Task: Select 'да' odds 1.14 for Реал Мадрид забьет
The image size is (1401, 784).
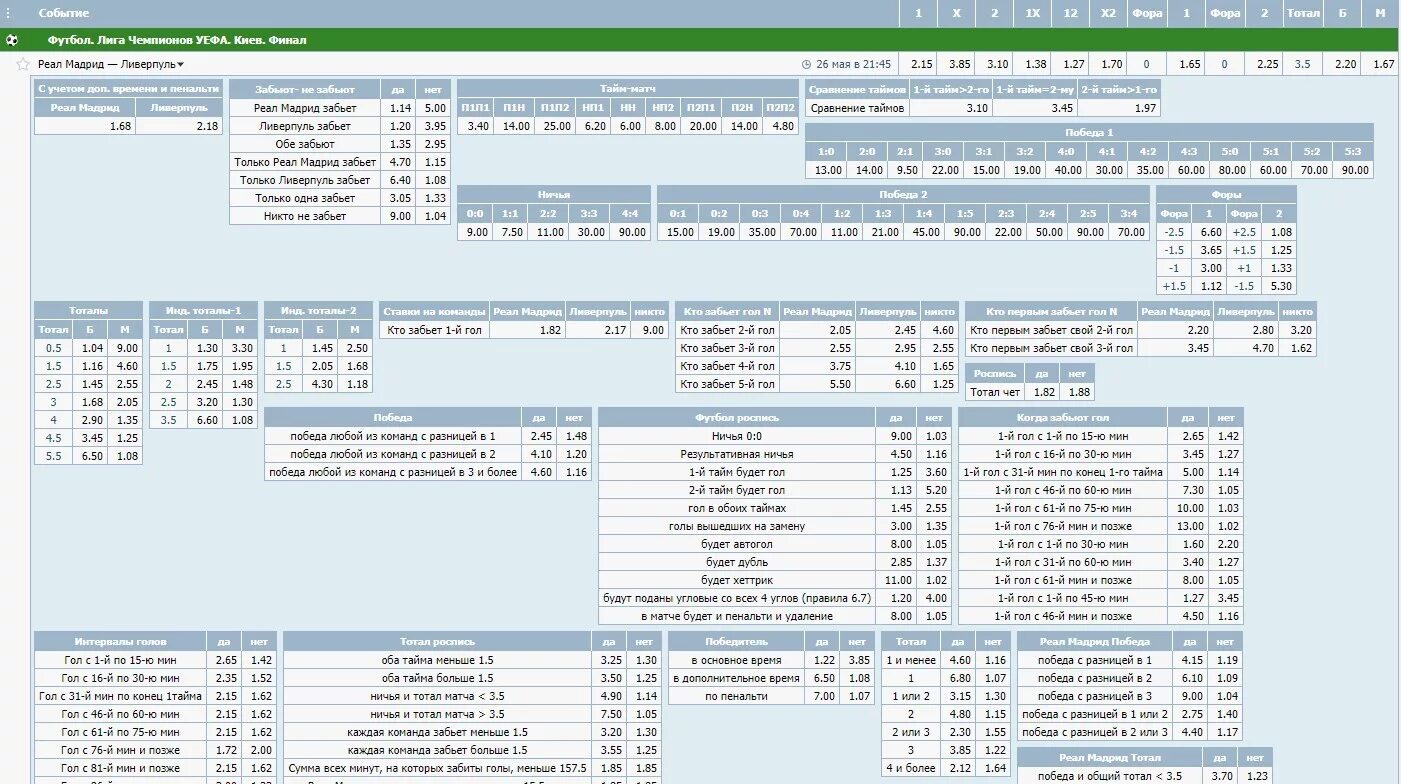Action: 400,108
